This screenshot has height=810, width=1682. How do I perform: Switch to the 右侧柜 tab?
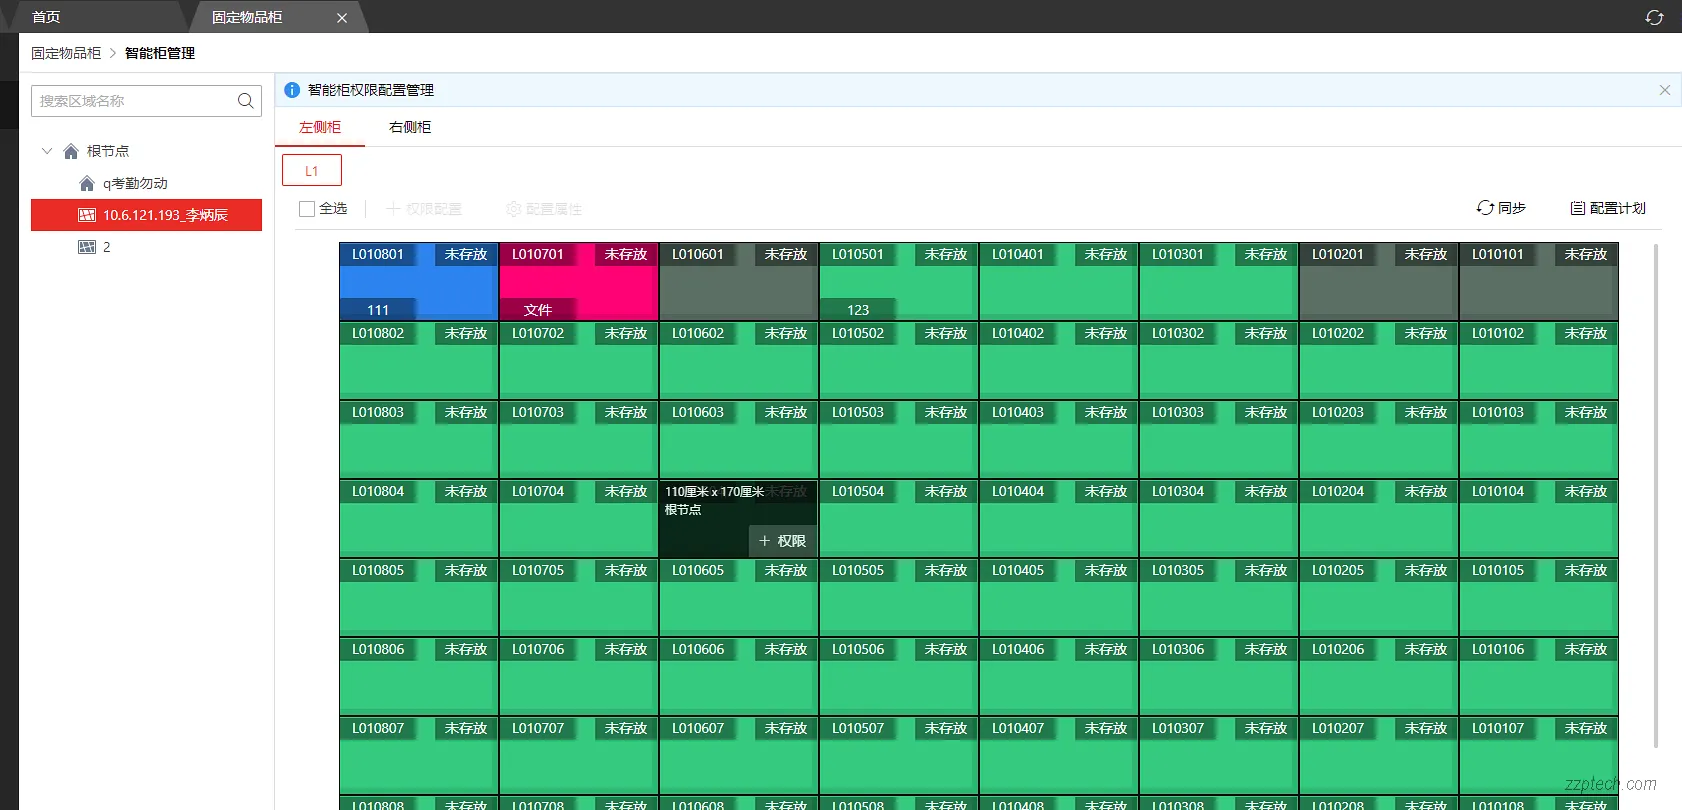(x=410, y=127)
